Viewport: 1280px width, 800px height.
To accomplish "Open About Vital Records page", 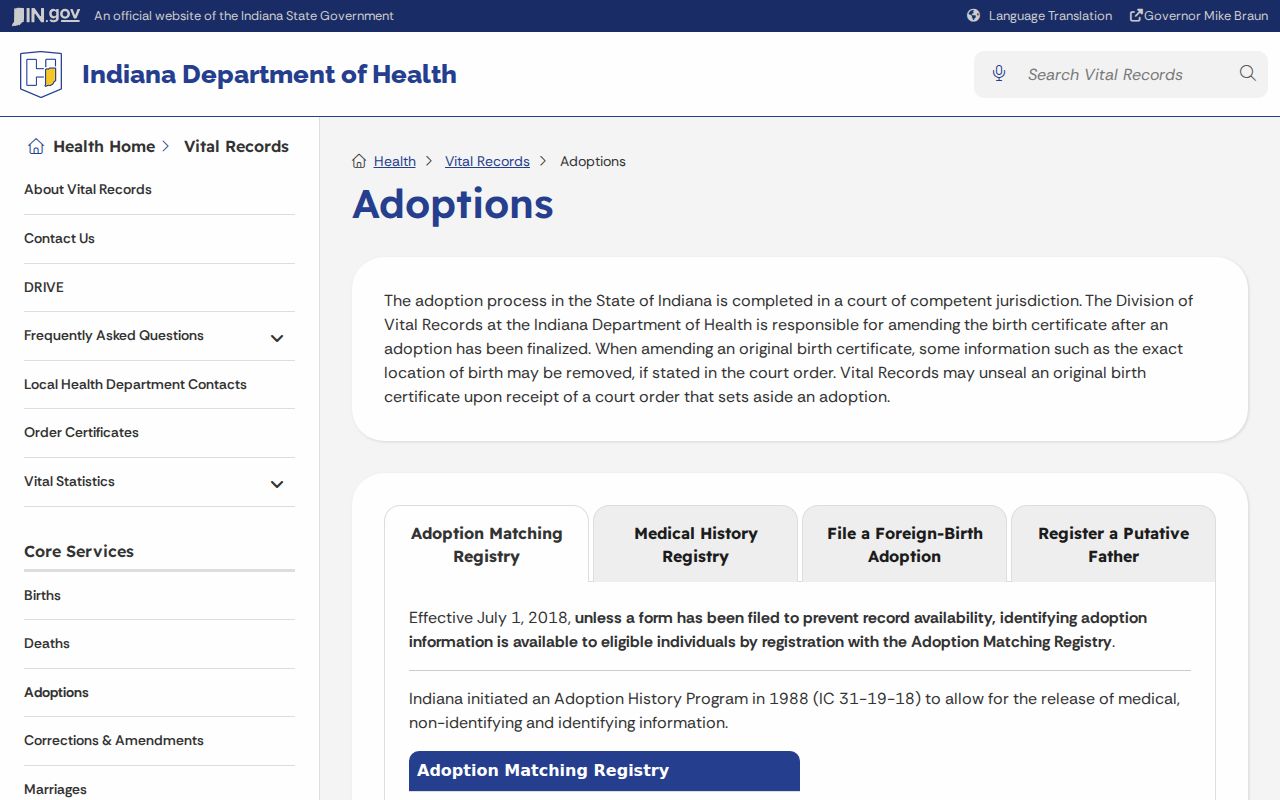I will tap(88, 189).
